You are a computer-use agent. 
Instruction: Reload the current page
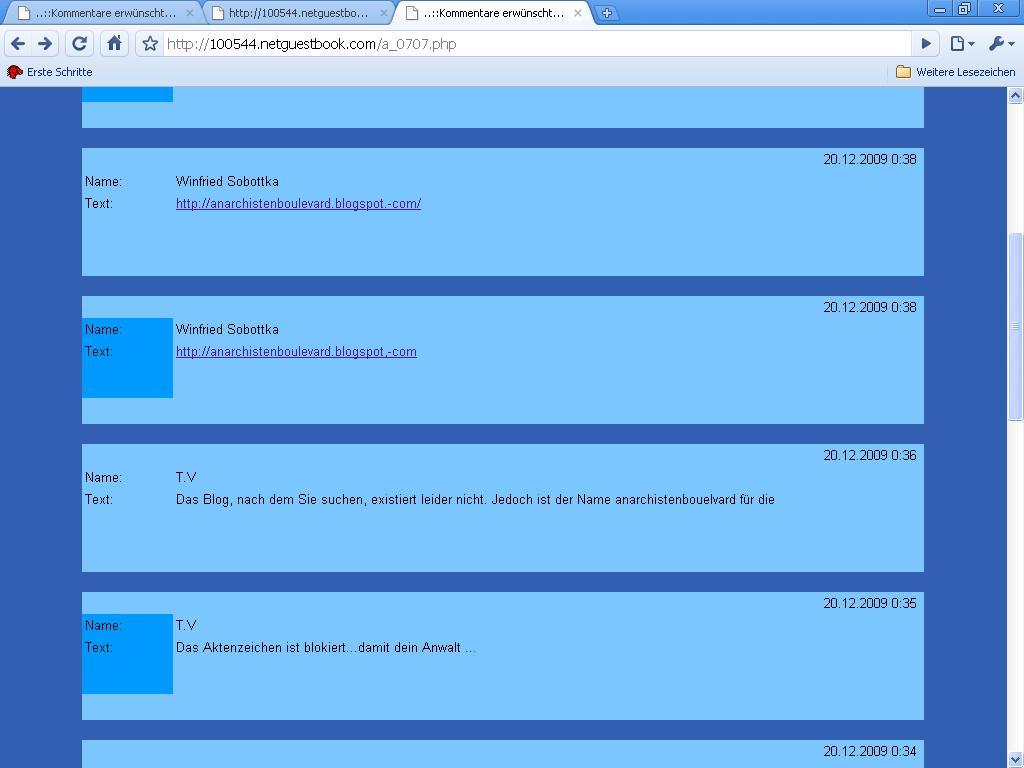80,43
